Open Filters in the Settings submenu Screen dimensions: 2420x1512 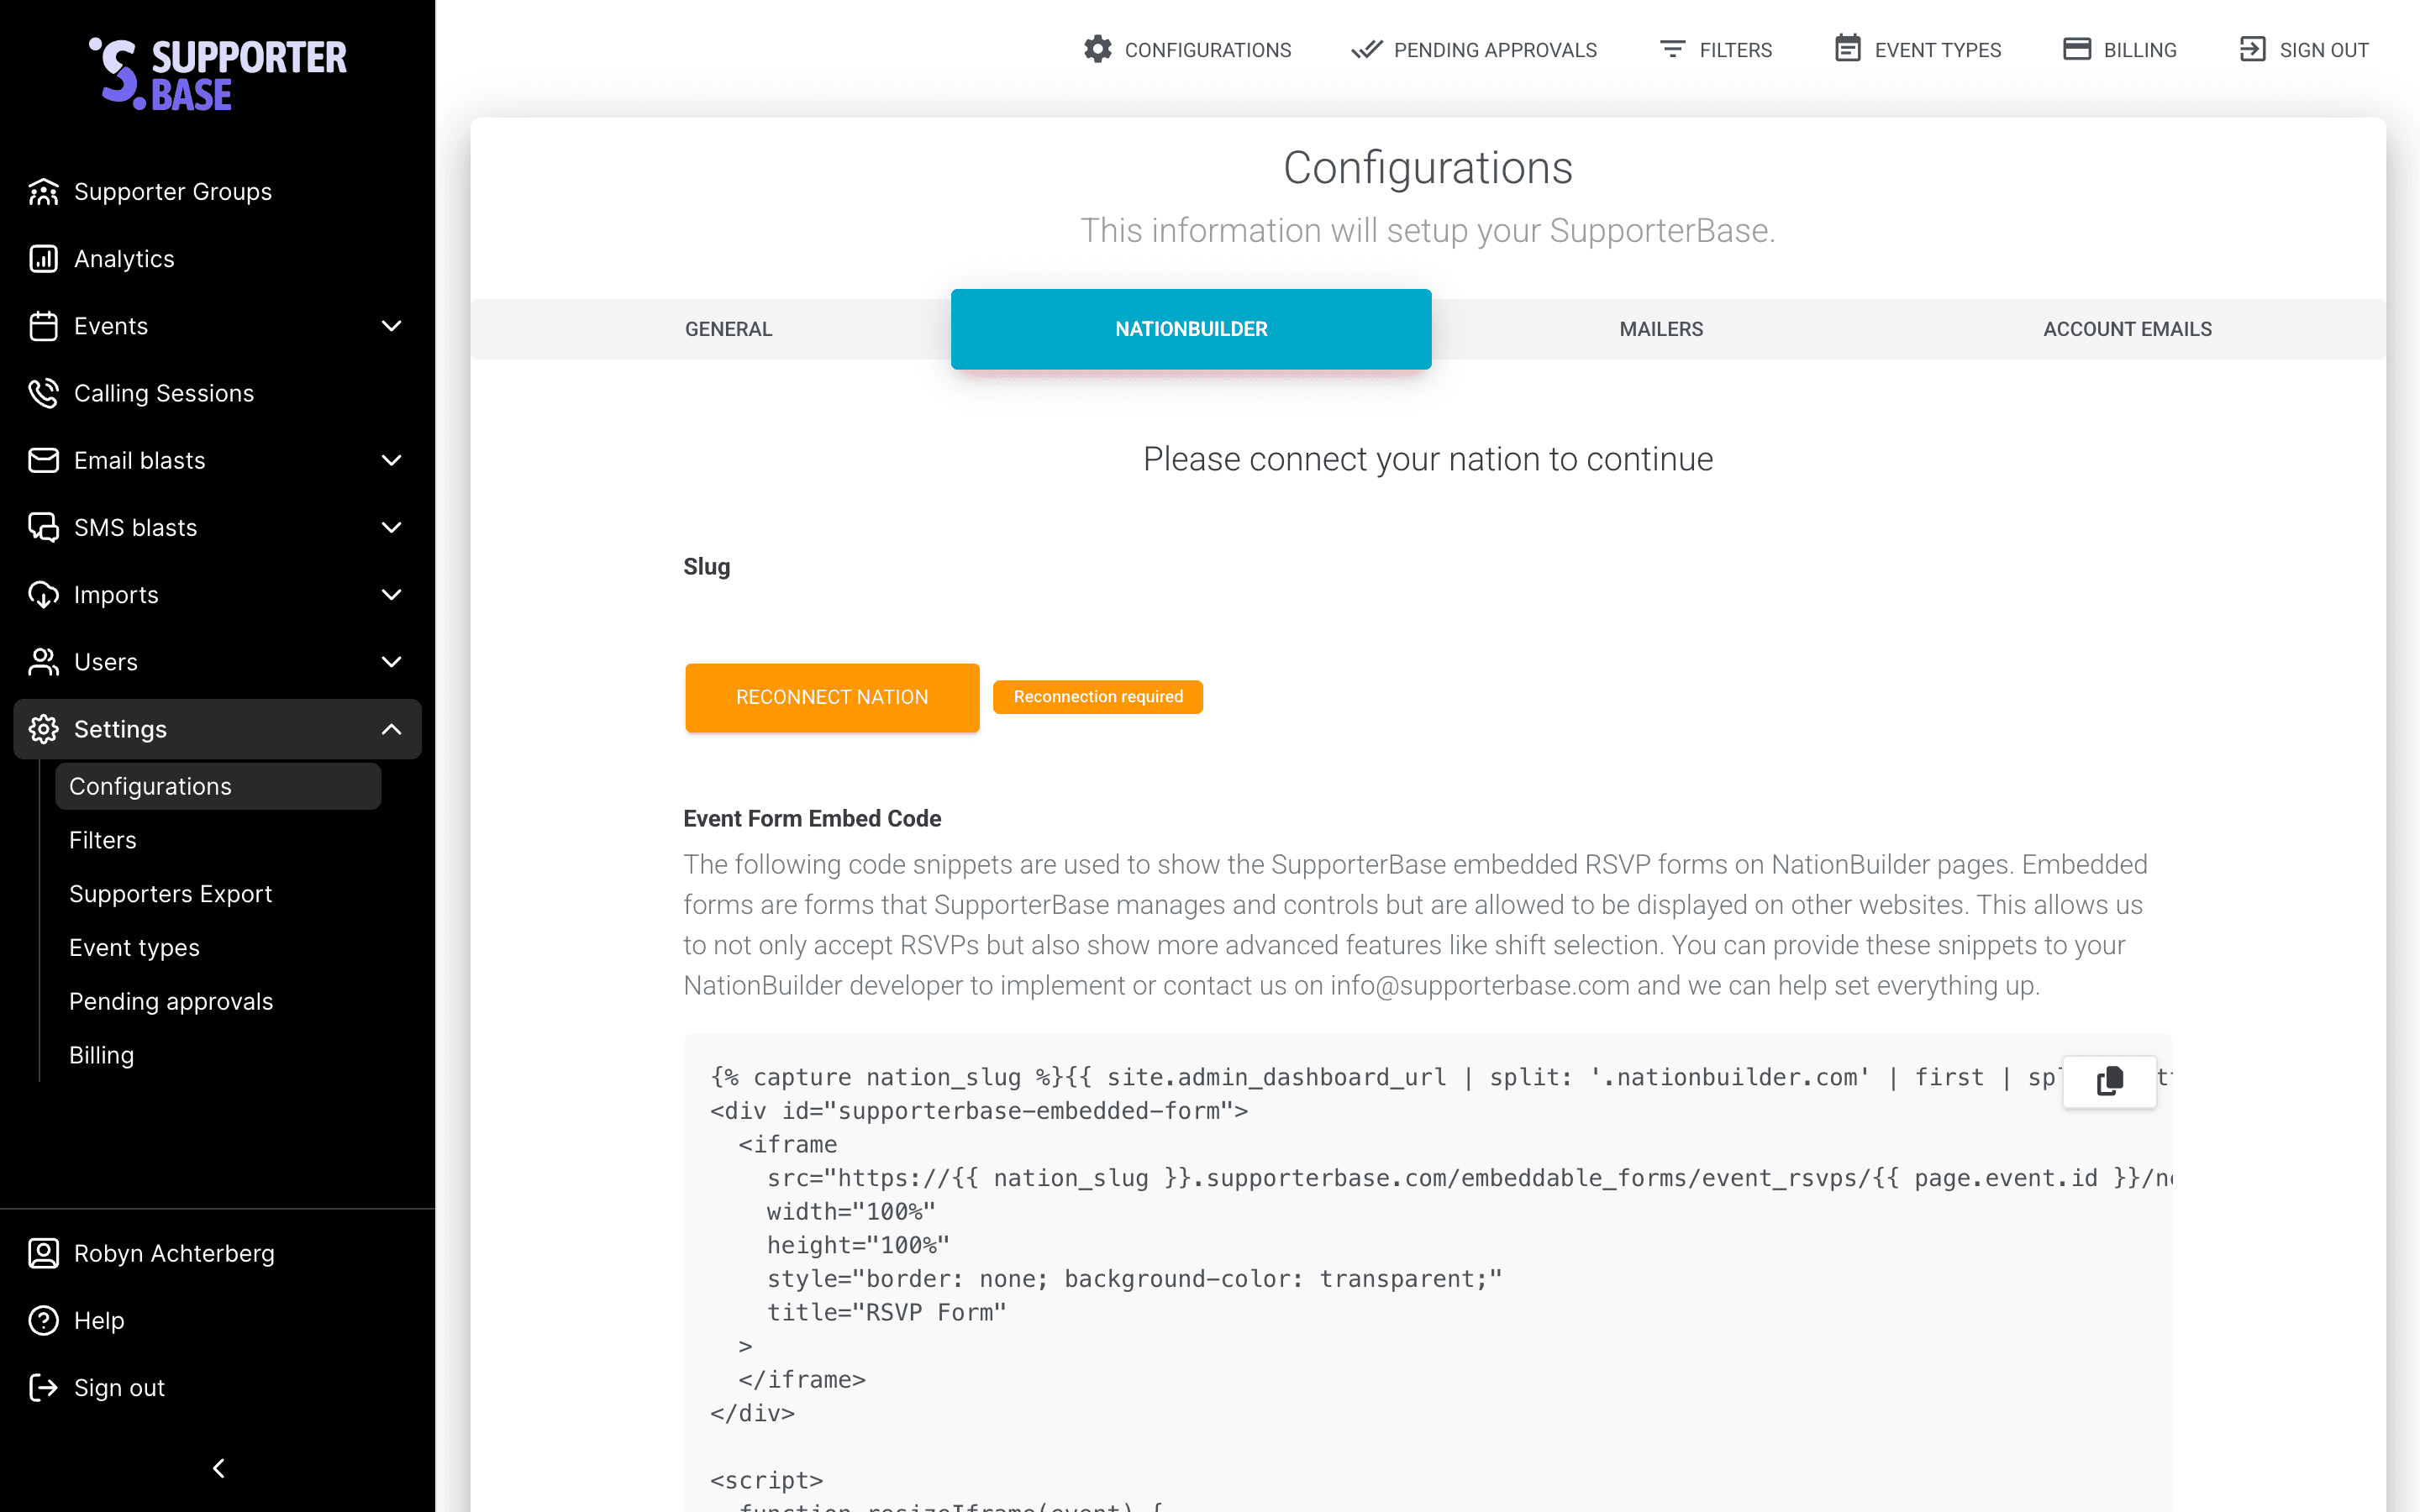[103, 840]
